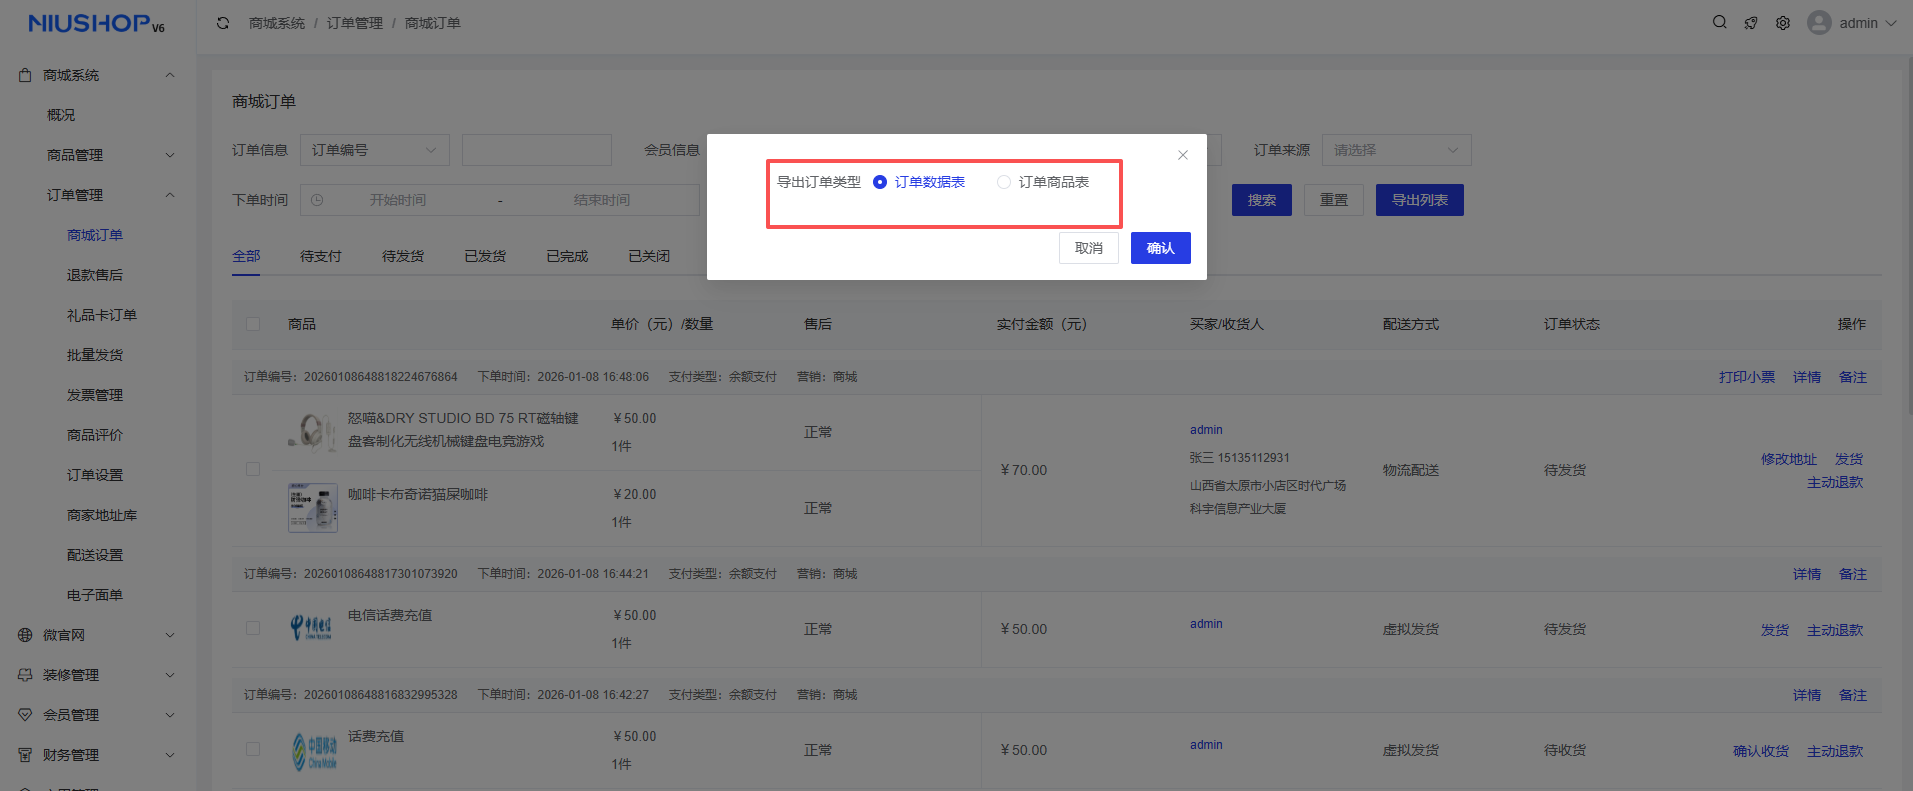Click the 取消 button in dialog
This screenshot has height=791, width=1913.
(1088, 248)
